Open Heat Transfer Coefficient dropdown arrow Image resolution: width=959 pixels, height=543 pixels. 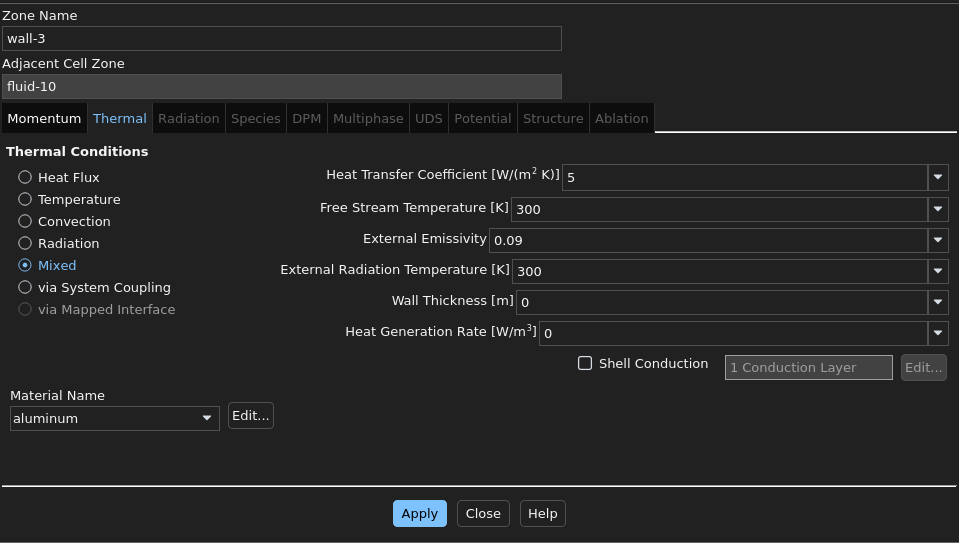click(x=937, y=178)
